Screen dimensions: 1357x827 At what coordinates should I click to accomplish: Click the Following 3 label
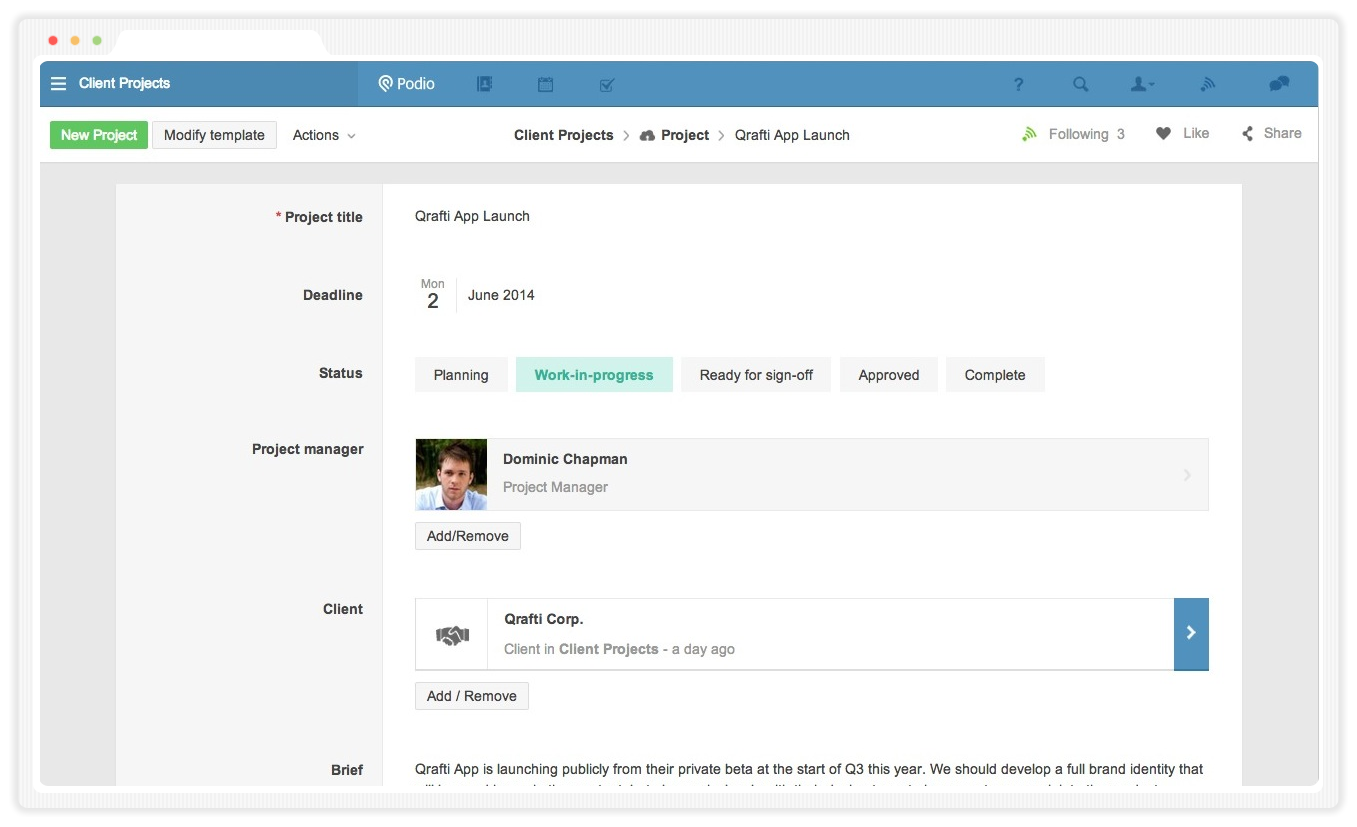point(1087,134)
